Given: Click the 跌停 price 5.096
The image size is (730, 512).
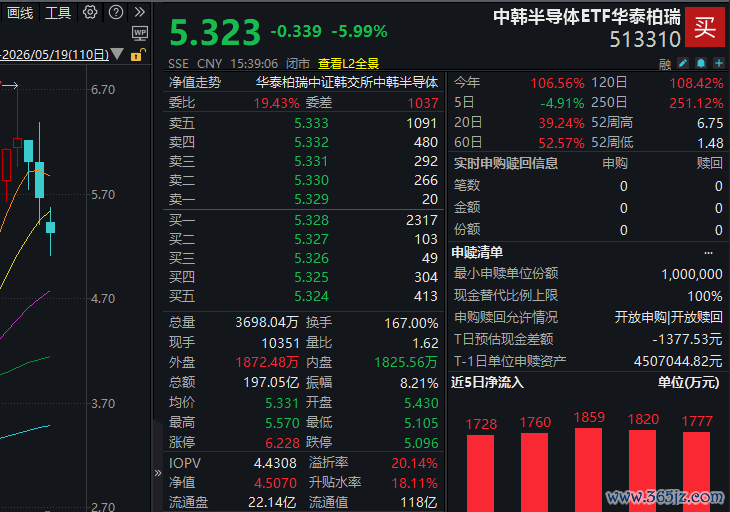Looking at the screenshot, I should [x=421, y=443].
